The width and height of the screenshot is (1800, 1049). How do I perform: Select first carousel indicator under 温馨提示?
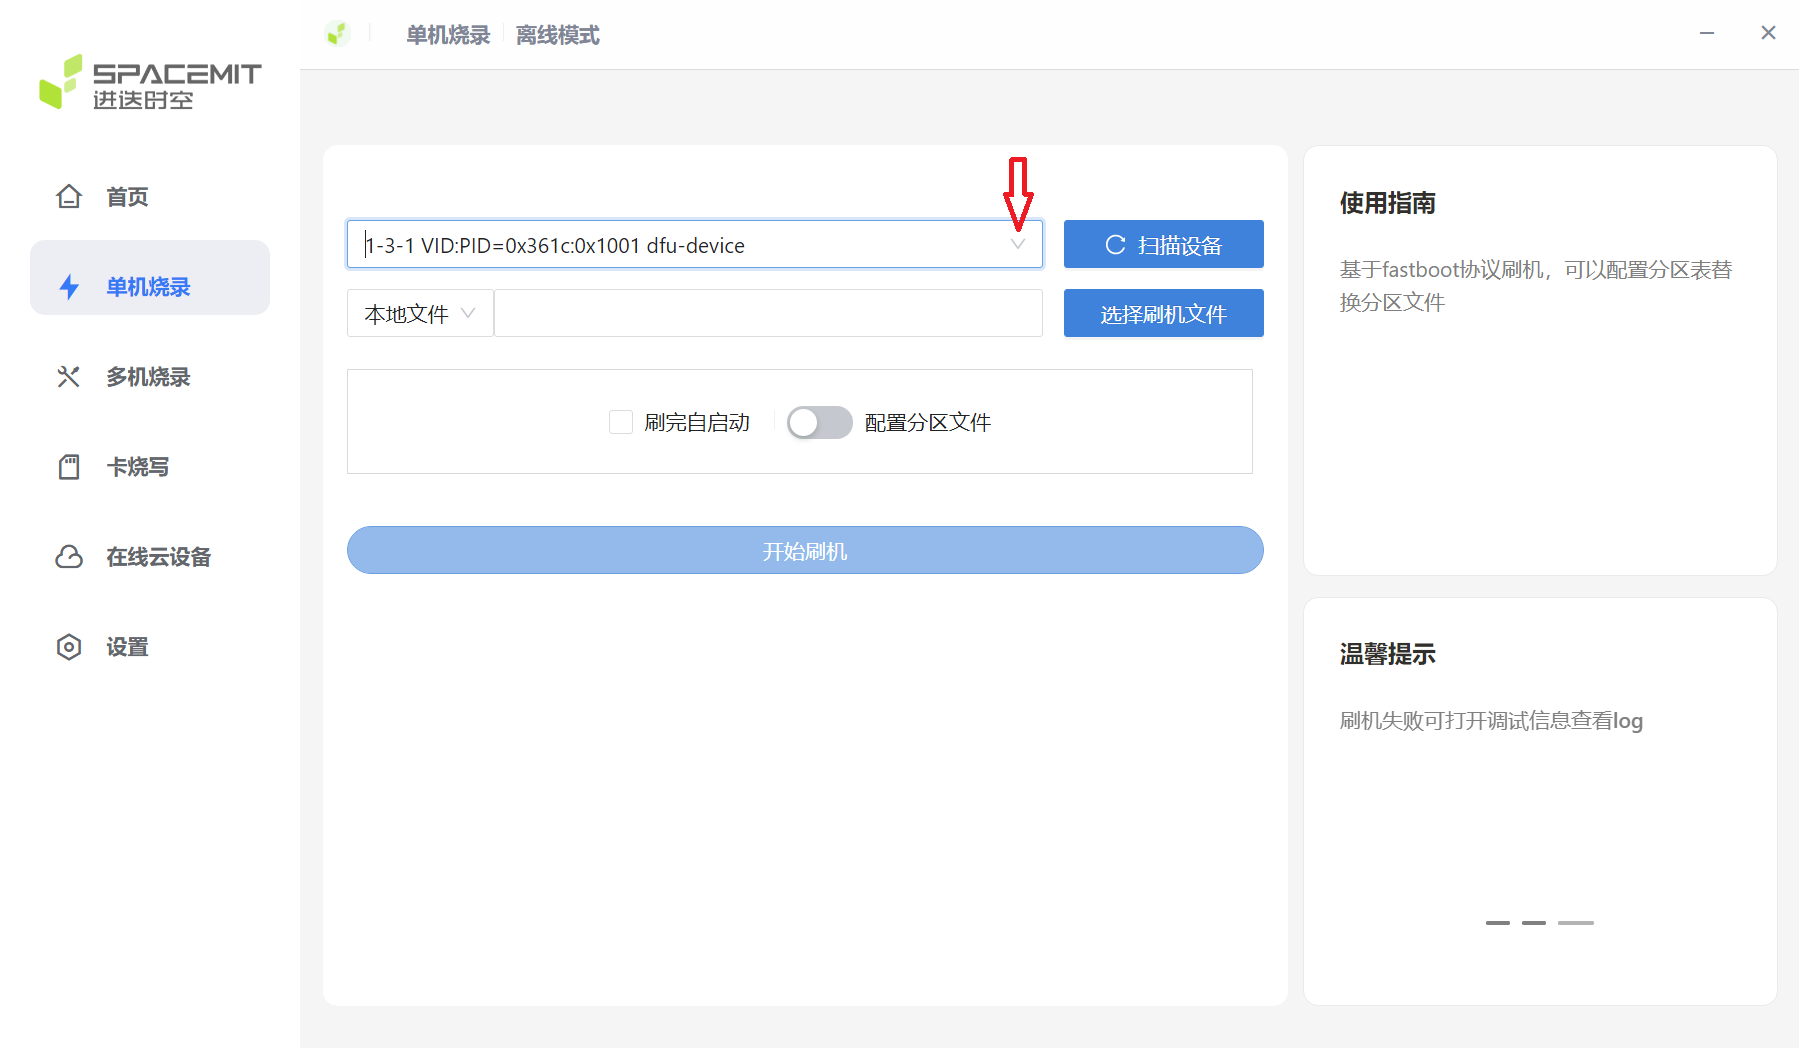(1498, 922)
